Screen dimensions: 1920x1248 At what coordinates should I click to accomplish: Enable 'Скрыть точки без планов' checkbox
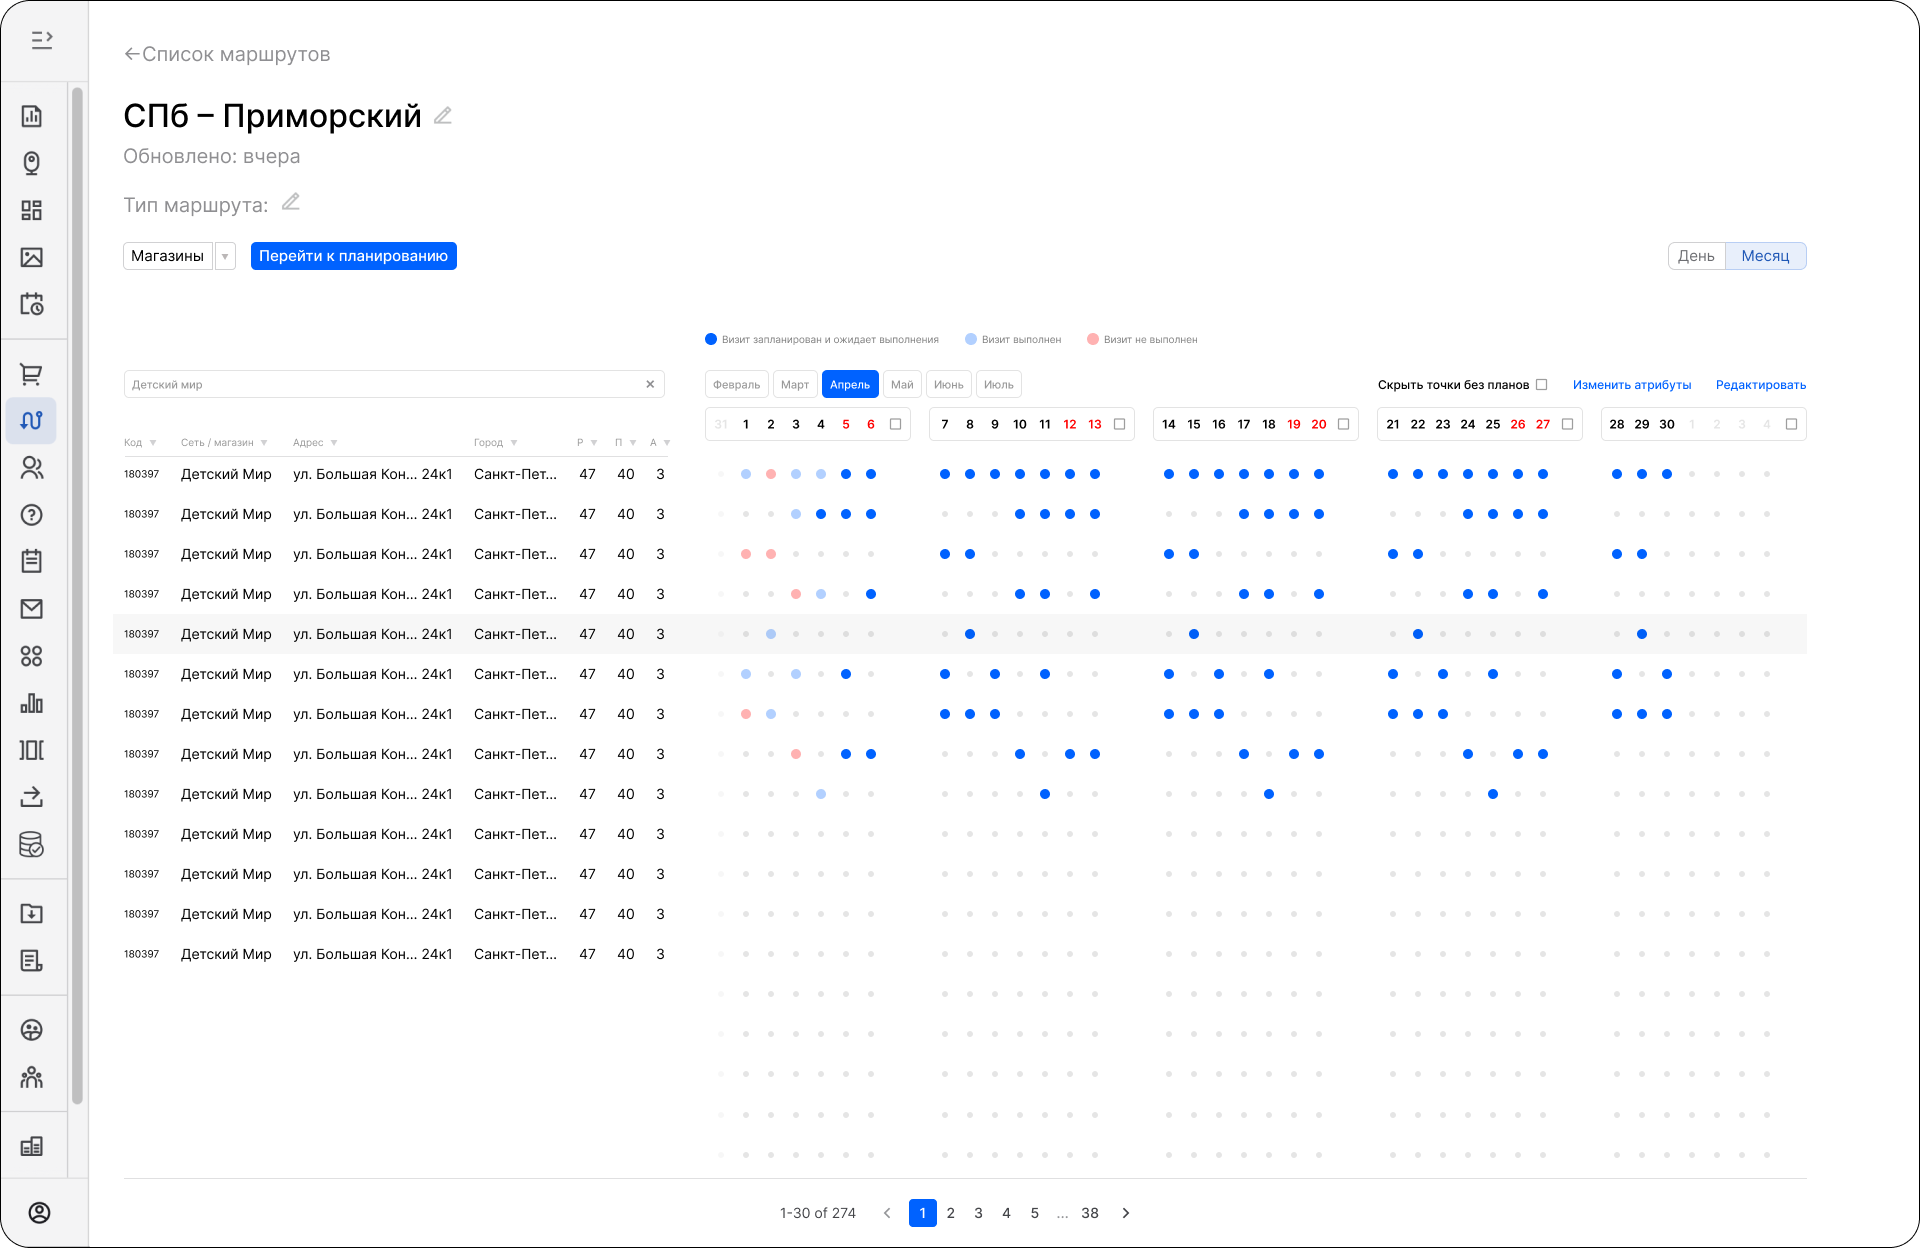pos(1541,384)
